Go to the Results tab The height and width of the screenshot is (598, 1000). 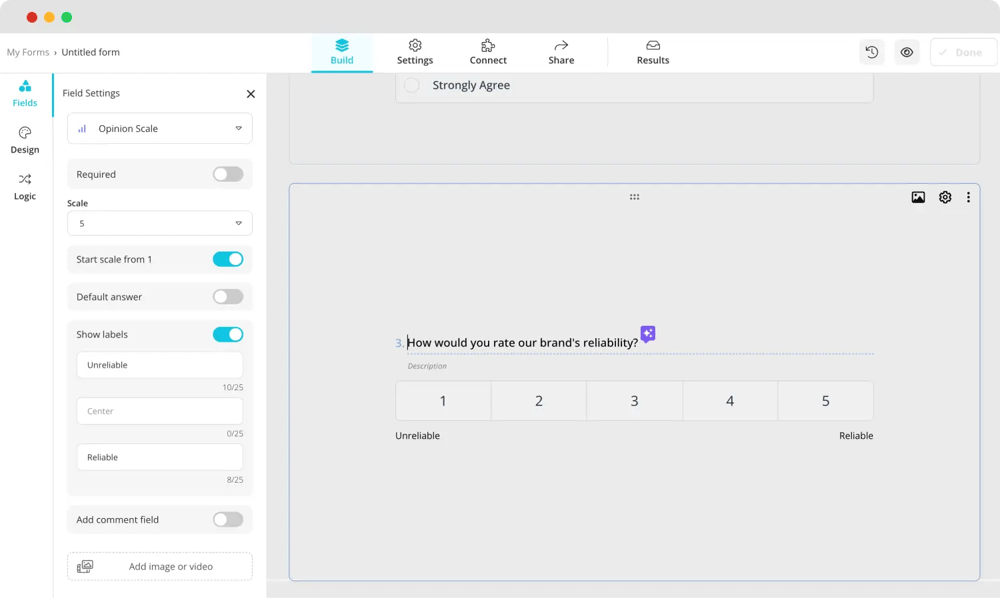pyautogui.click(x=653, y=52)
